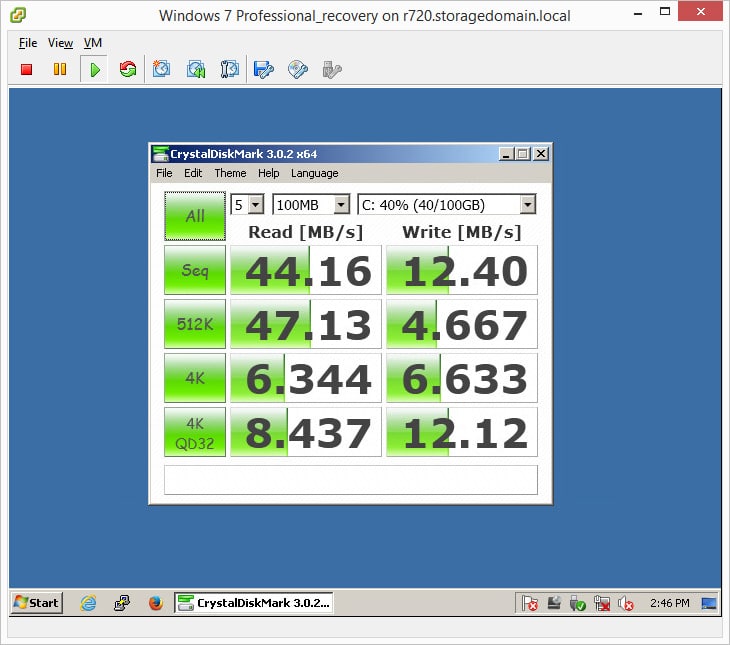Screen dimensions: 730x645
Task: Click the CD/DVD device connect icon
Action: tap(297, 70)
